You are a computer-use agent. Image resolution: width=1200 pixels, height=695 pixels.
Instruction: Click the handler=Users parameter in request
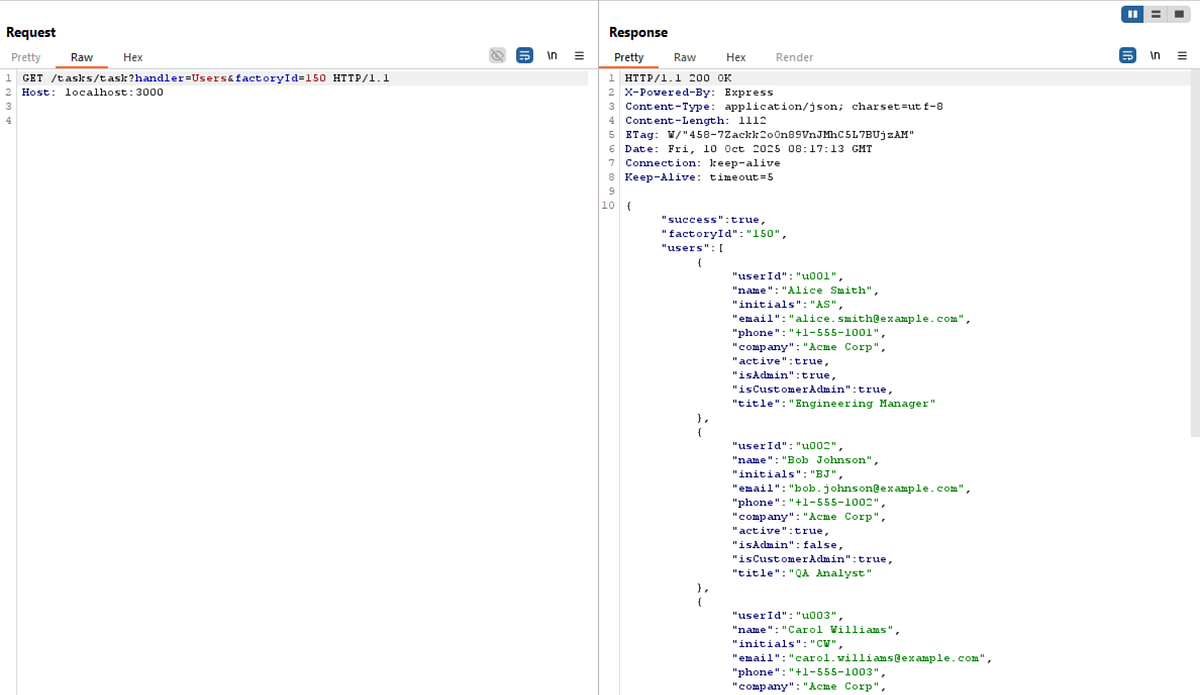(182, 78)
